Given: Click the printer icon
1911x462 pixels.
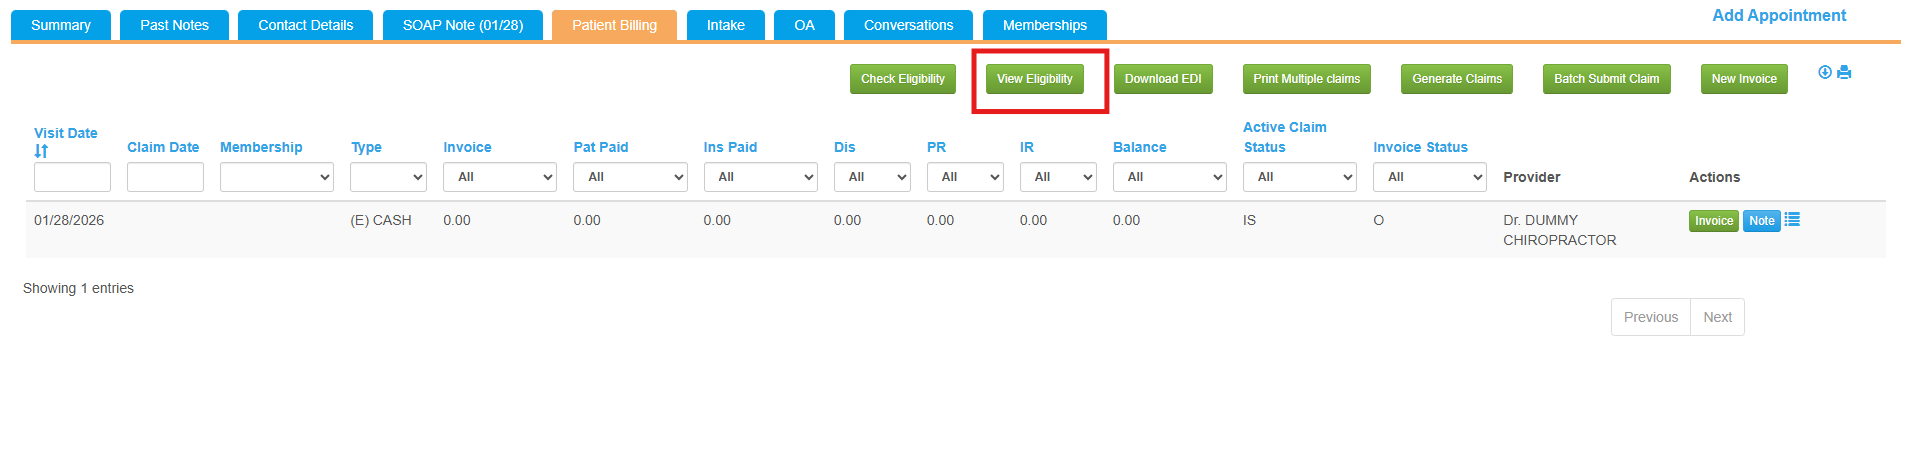Looking at the screenshot, I should point(1844,72).
